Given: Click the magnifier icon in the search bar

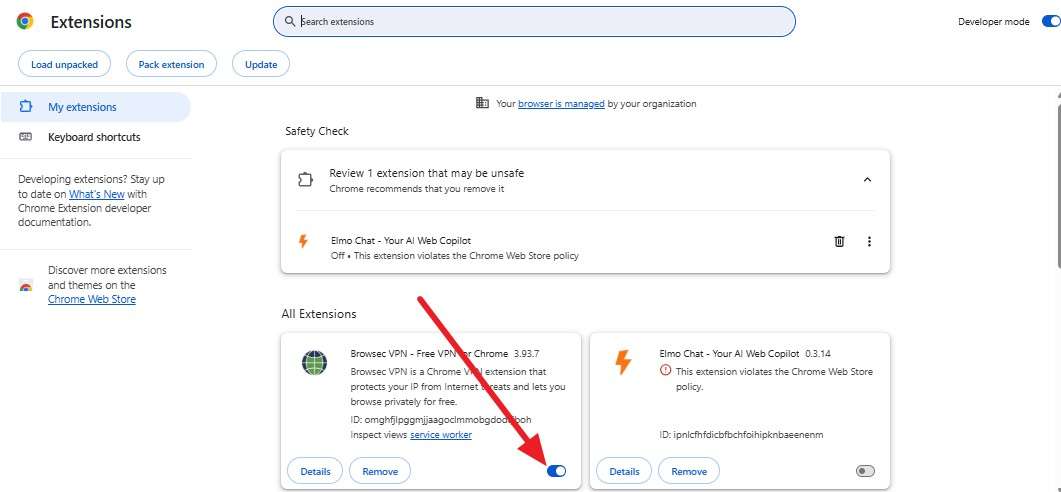Looking at the screenshot, I should (x=290, y=22).
